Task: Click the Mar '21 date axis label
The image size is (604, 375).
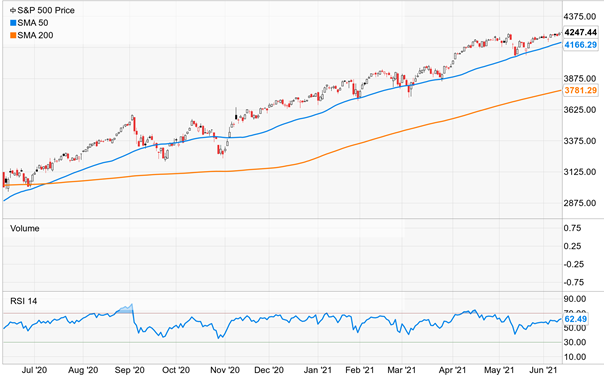Action: pyautogui.click(x=402, y=370)
